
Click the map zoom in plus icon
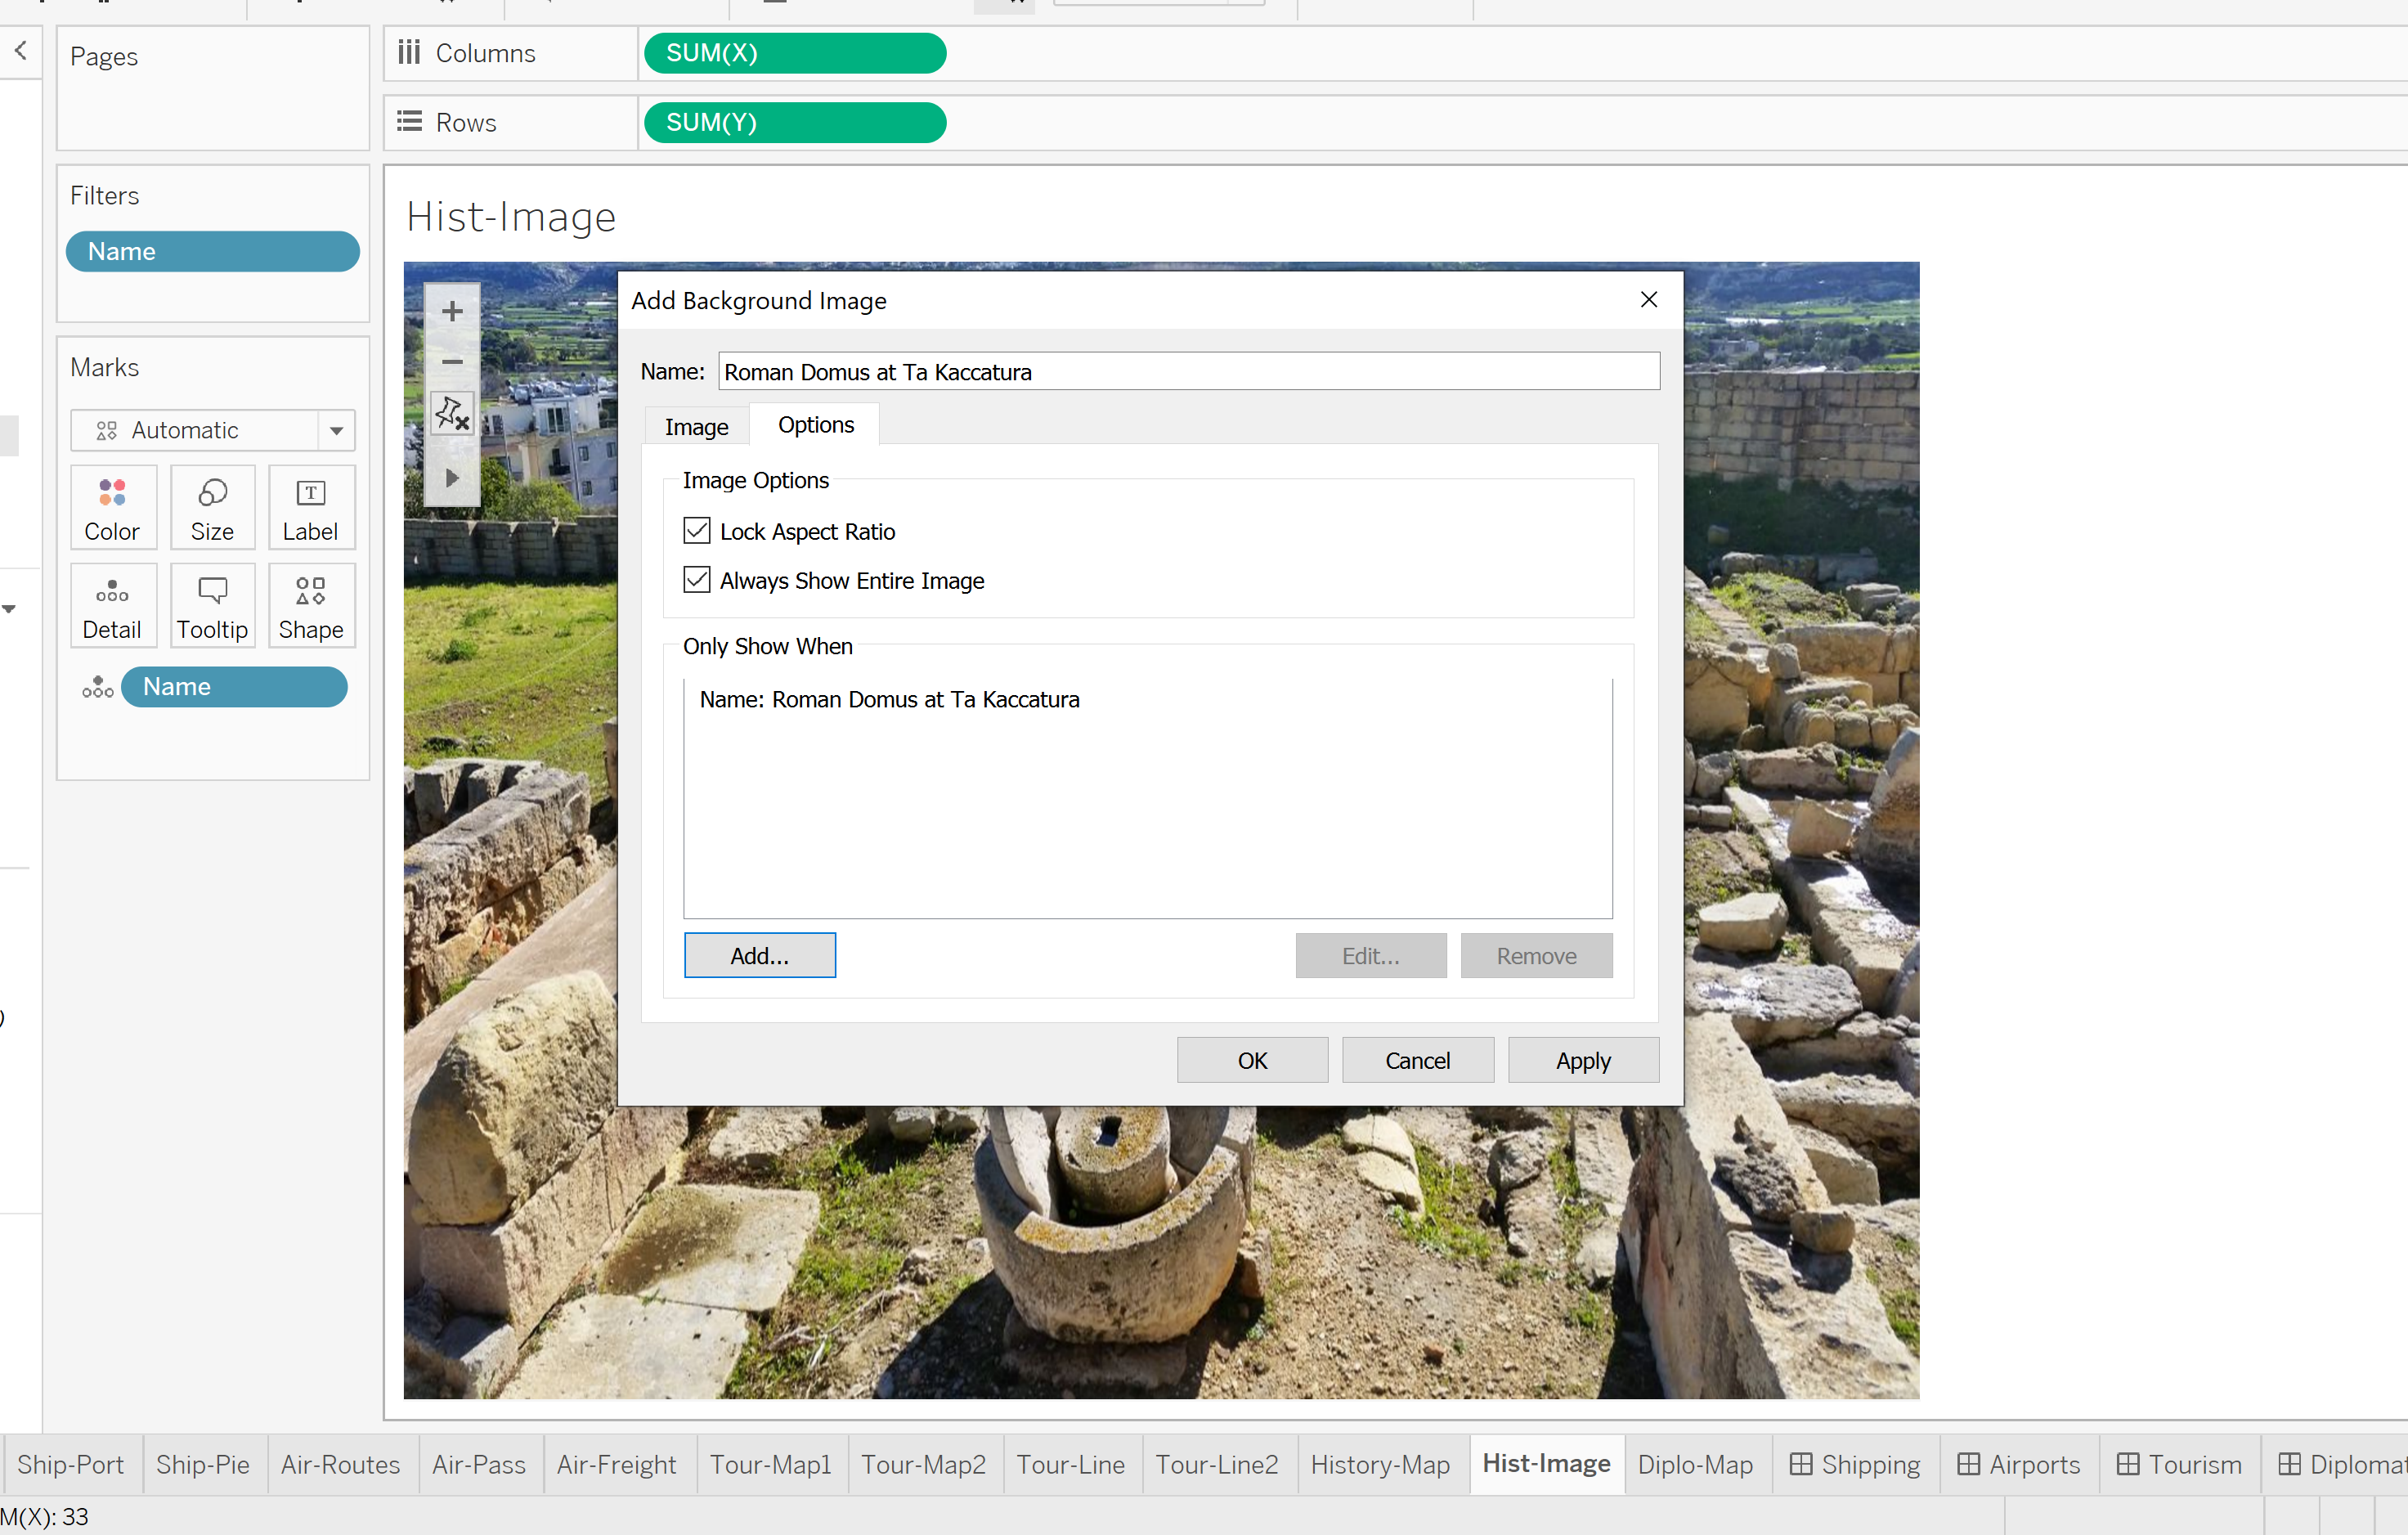(452, 312)
